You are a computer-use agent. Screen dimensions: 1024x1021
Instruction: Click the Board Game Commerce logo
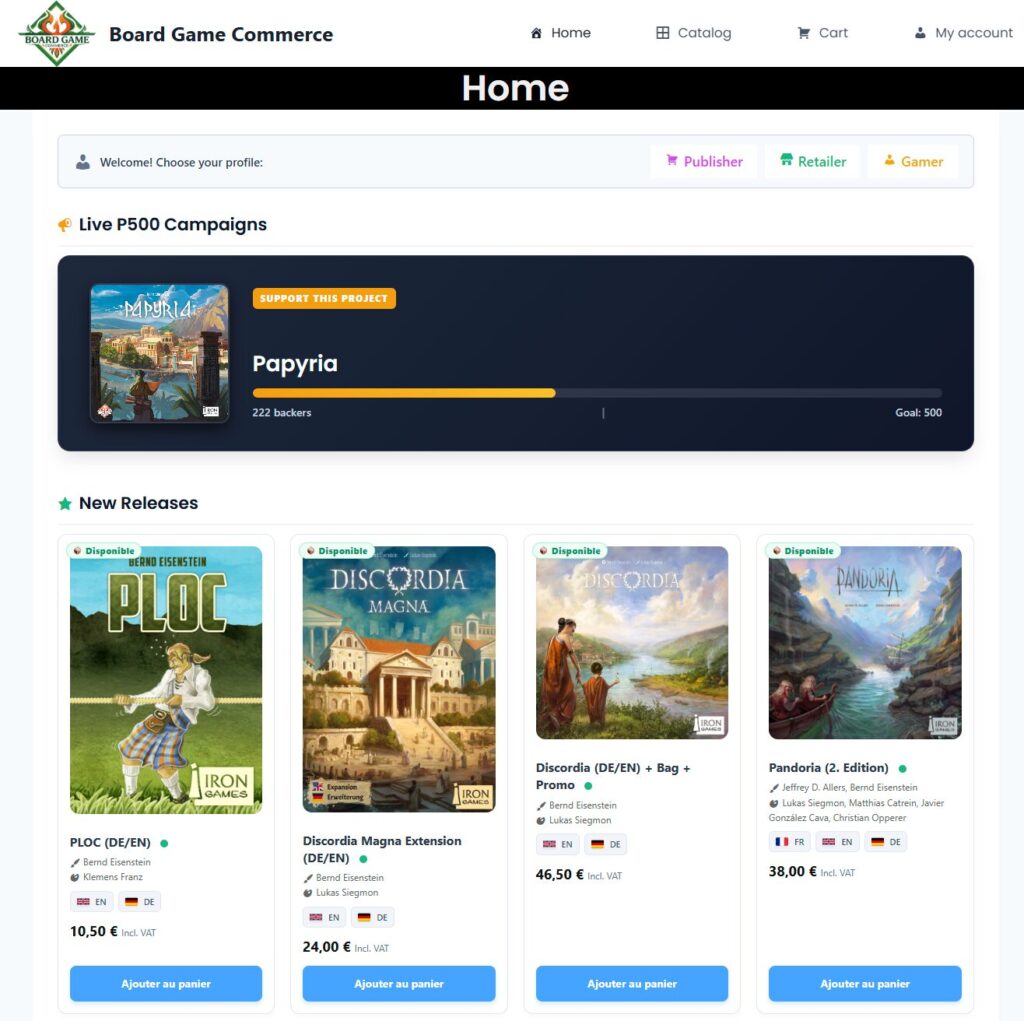[57, 34]
